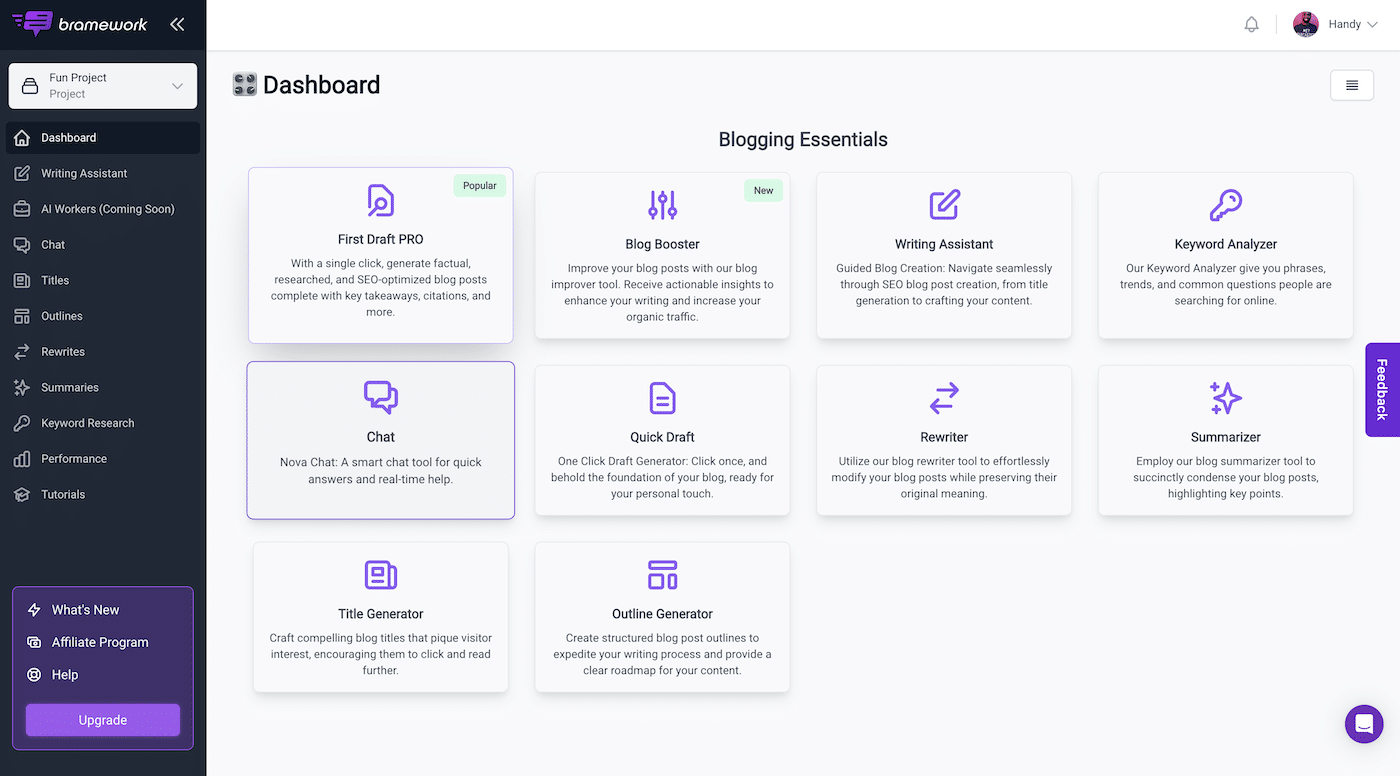Click the Keyword Research key icon
1400x776 pixels.
click(22, 423)
